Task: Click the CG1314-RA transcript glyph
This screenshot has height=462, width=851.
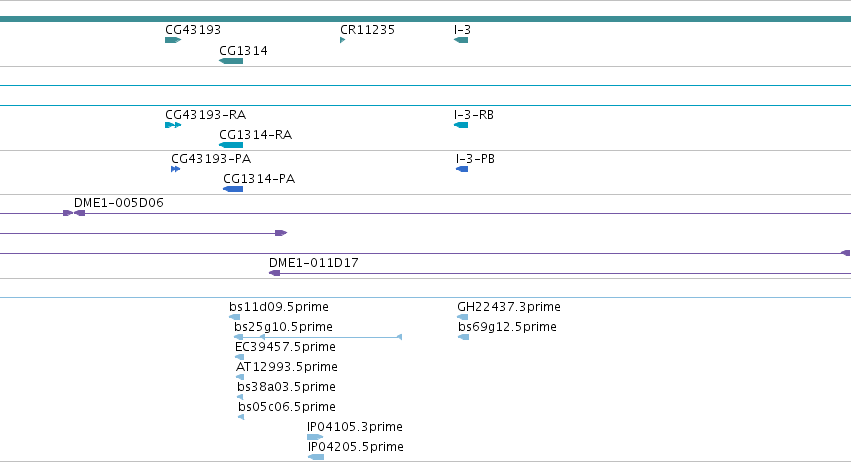Action: click(231, 145)
